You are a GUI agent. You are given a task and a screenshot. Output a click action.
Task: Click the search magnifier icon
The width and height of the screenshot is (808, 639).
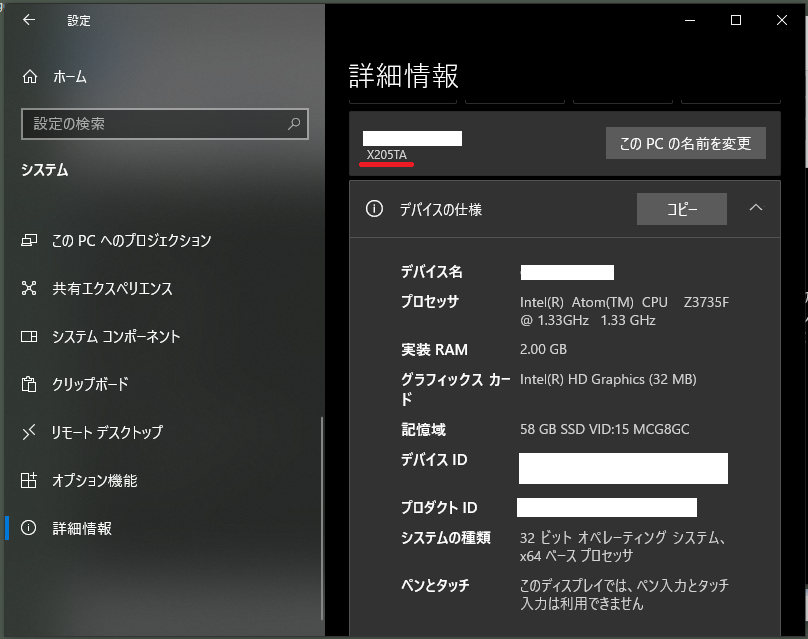pos(294,124)
